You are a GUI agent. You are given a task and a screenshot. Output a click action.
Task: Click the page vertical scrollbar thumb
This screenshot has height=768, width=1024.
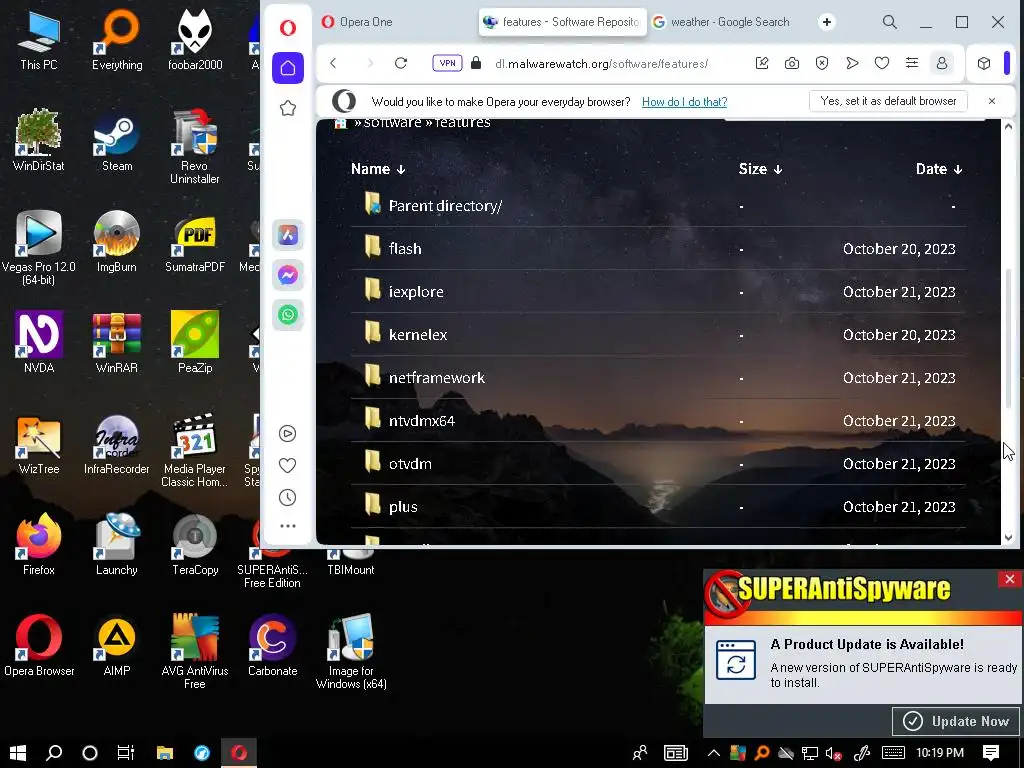[x=1008, y=338]
